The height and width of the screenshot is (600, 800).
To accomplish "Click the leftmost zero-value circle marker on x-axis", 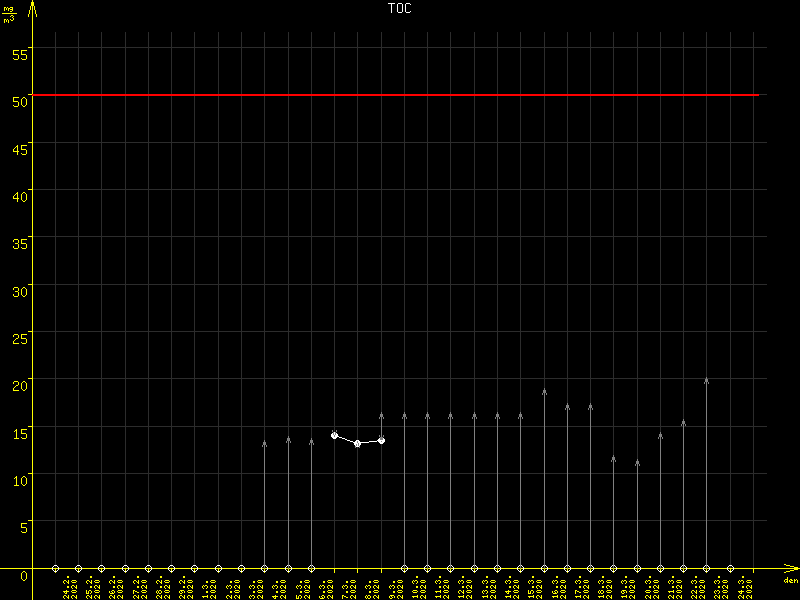I will coord(55,568).
